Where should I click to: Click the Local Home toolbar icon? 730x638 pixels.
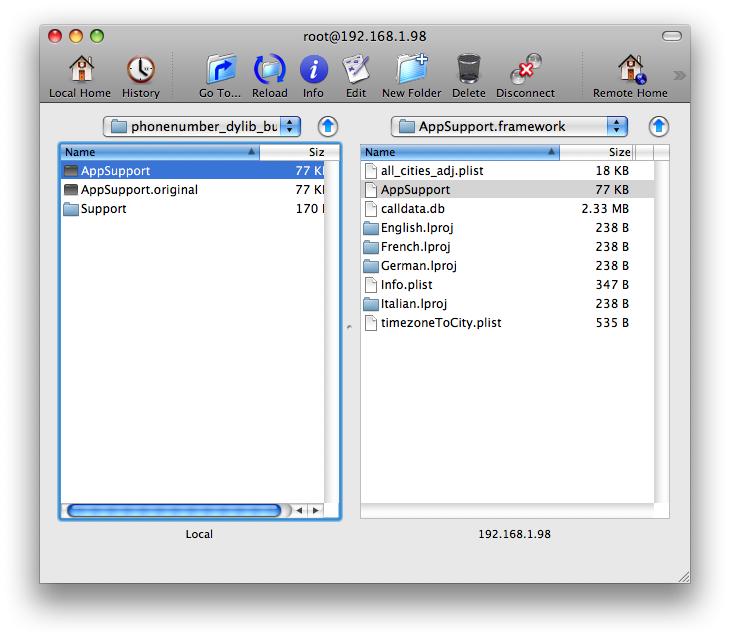pos(80,70)
